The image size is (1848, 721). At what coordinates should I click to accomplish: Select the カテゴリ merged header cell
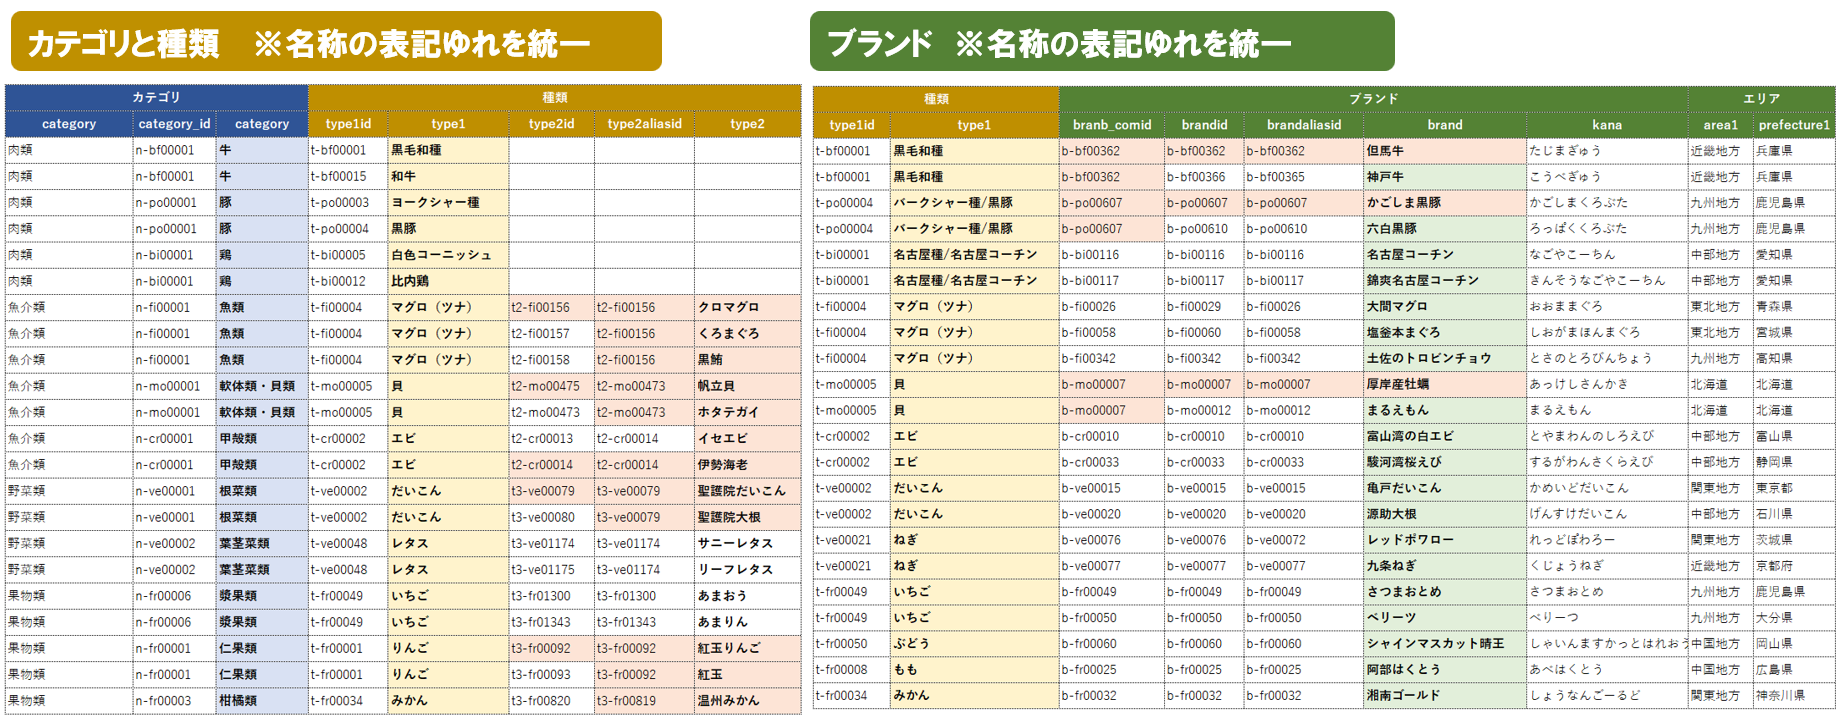[x=156, y=97]
